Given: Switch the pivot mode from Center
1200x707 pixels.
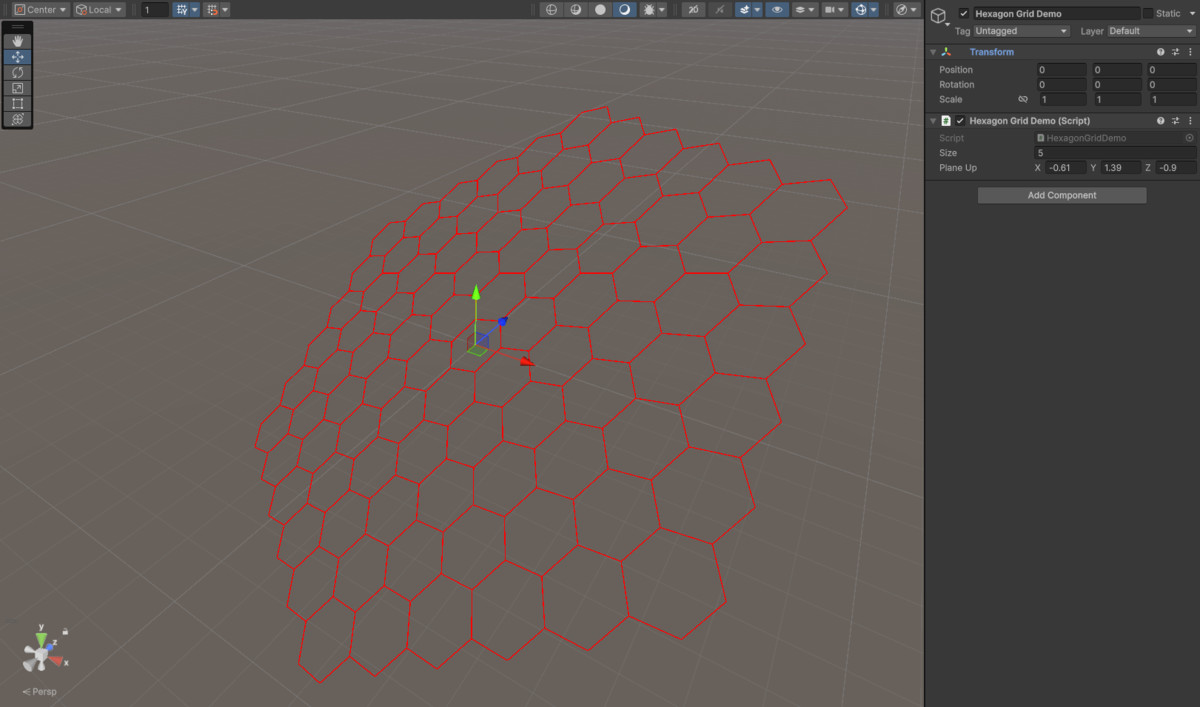Looking at the screenshot, I should pyautogui.click(x=40, y=9).
